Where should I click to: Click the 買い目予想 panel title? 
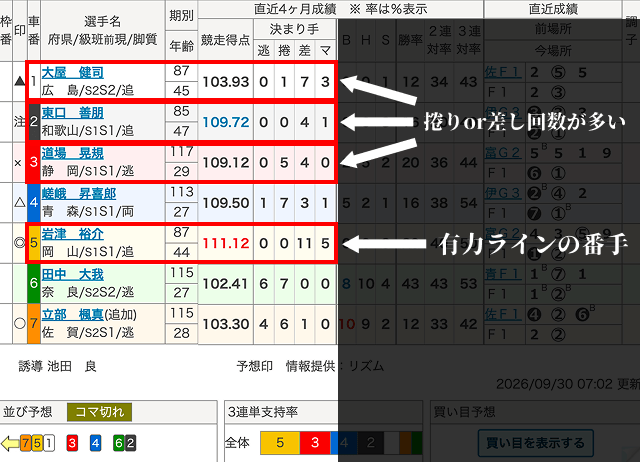(x=464, y=412)
